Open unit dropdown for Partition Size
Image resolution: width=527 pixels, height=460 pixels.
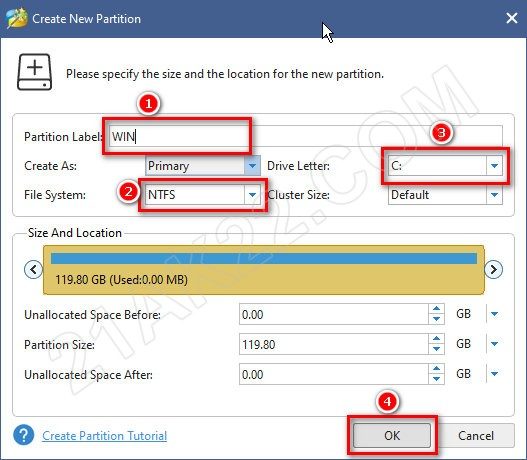click(x=494, y=344)
